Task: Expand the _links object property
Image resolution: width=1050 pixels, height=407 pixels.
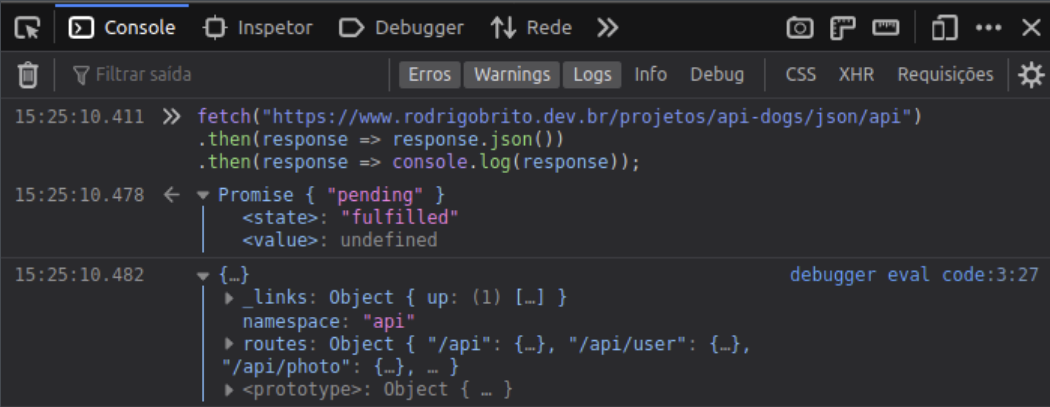Action: point(231,297)
